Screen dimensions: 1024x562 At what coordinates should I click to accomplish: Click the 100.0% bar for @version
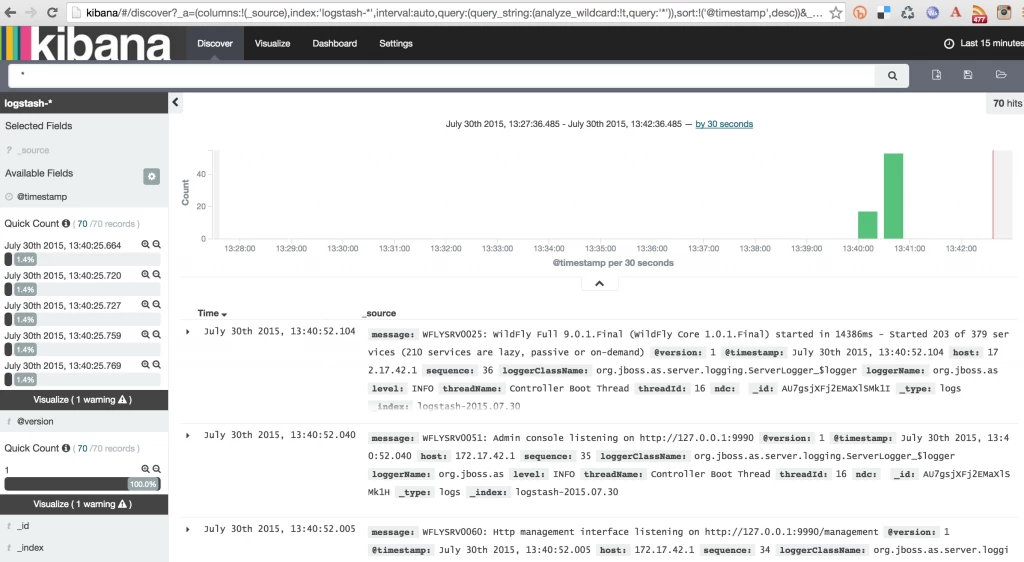pos(82,484)
